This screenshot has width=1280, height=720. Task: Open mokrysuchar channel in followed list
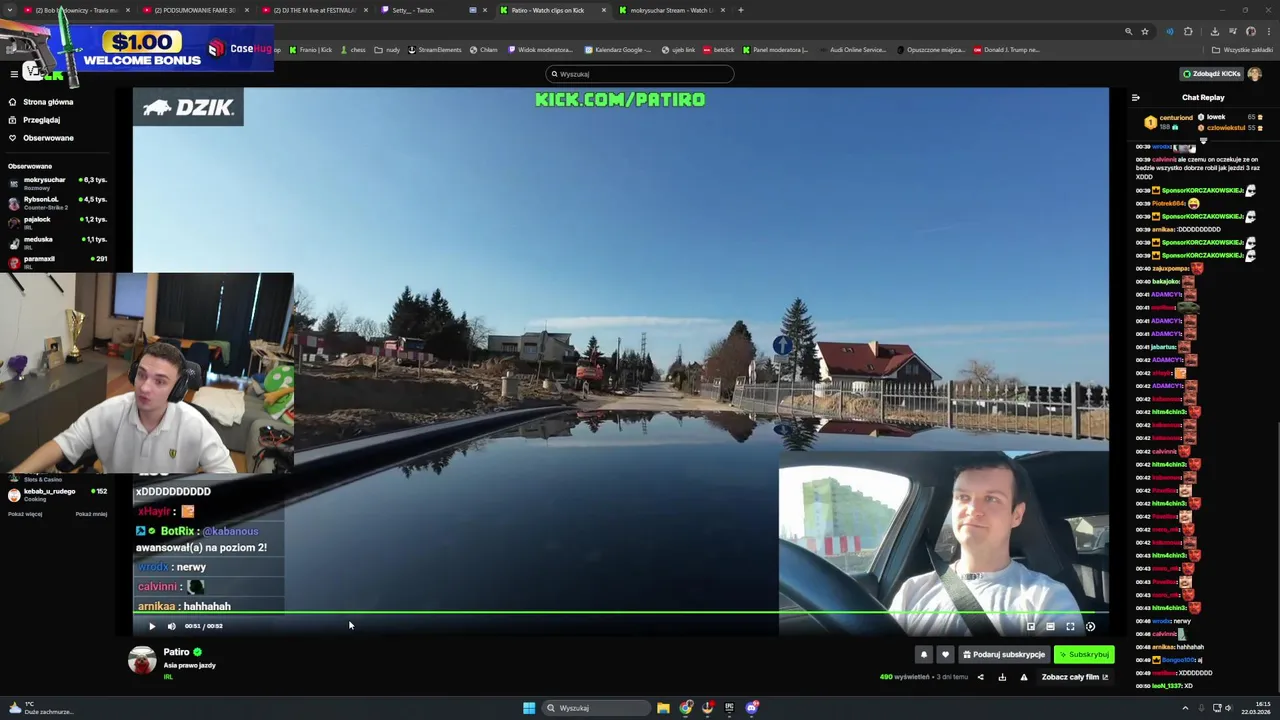pos(57,183)
